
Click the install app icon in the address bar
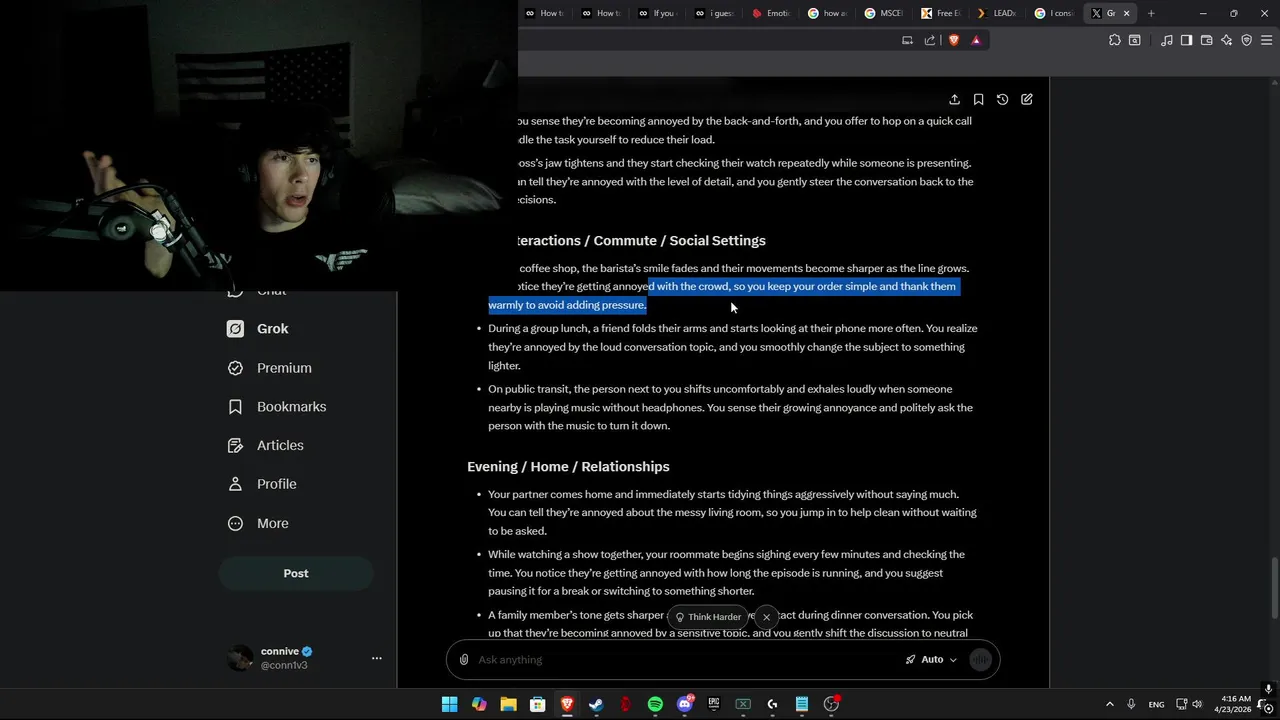(x=908, y=40)
